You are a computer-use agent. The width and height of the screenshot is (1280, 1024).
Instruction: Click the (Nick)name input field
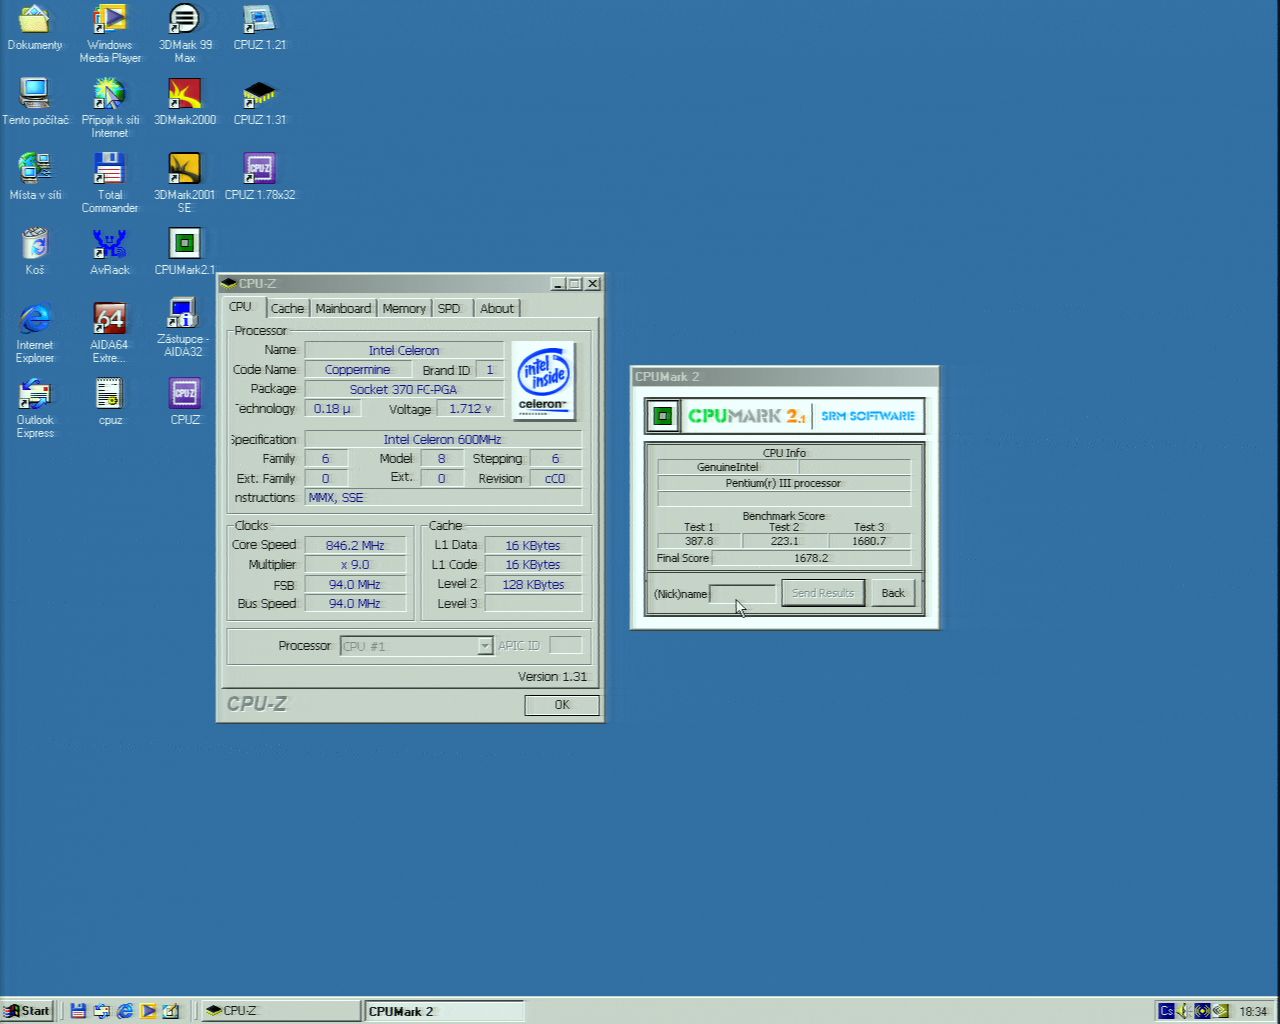pyautogui.click(x=743, y=594)
